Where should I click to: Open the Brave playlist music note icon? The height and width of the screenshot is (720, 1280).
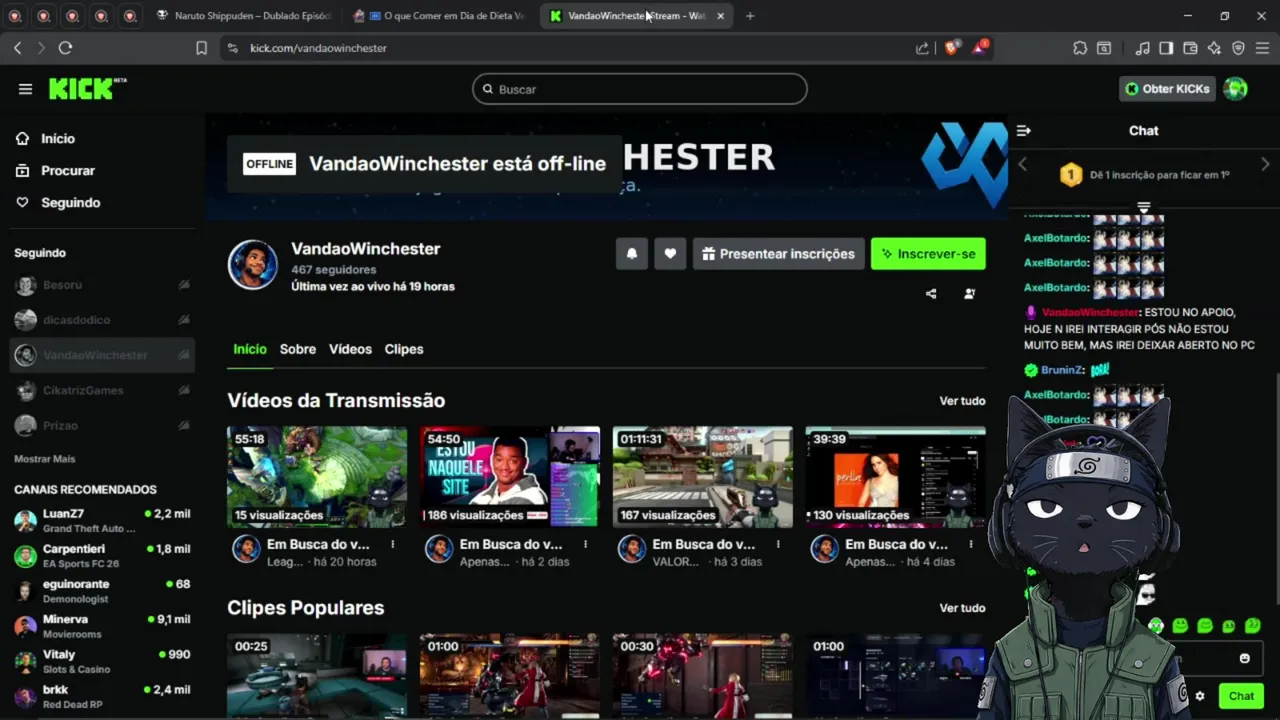coord(1143,48)
